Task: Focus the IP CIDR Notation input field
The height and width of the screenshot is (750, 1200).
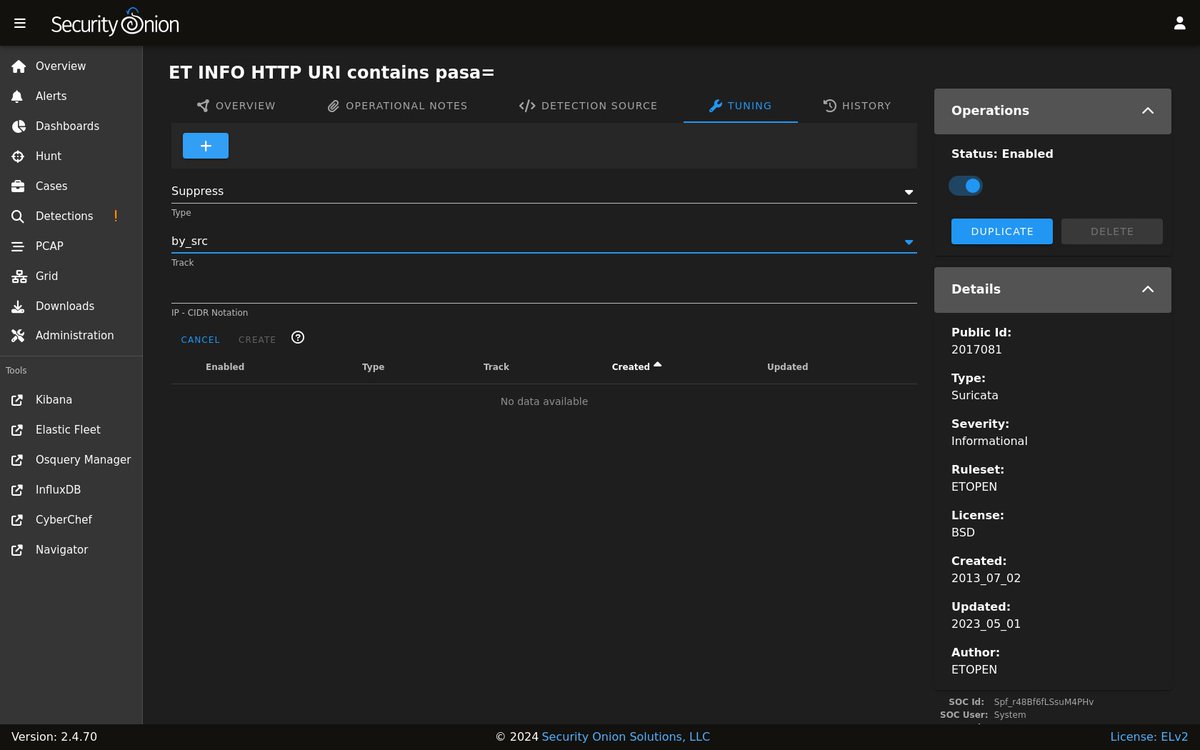Action: pos(544,290)
